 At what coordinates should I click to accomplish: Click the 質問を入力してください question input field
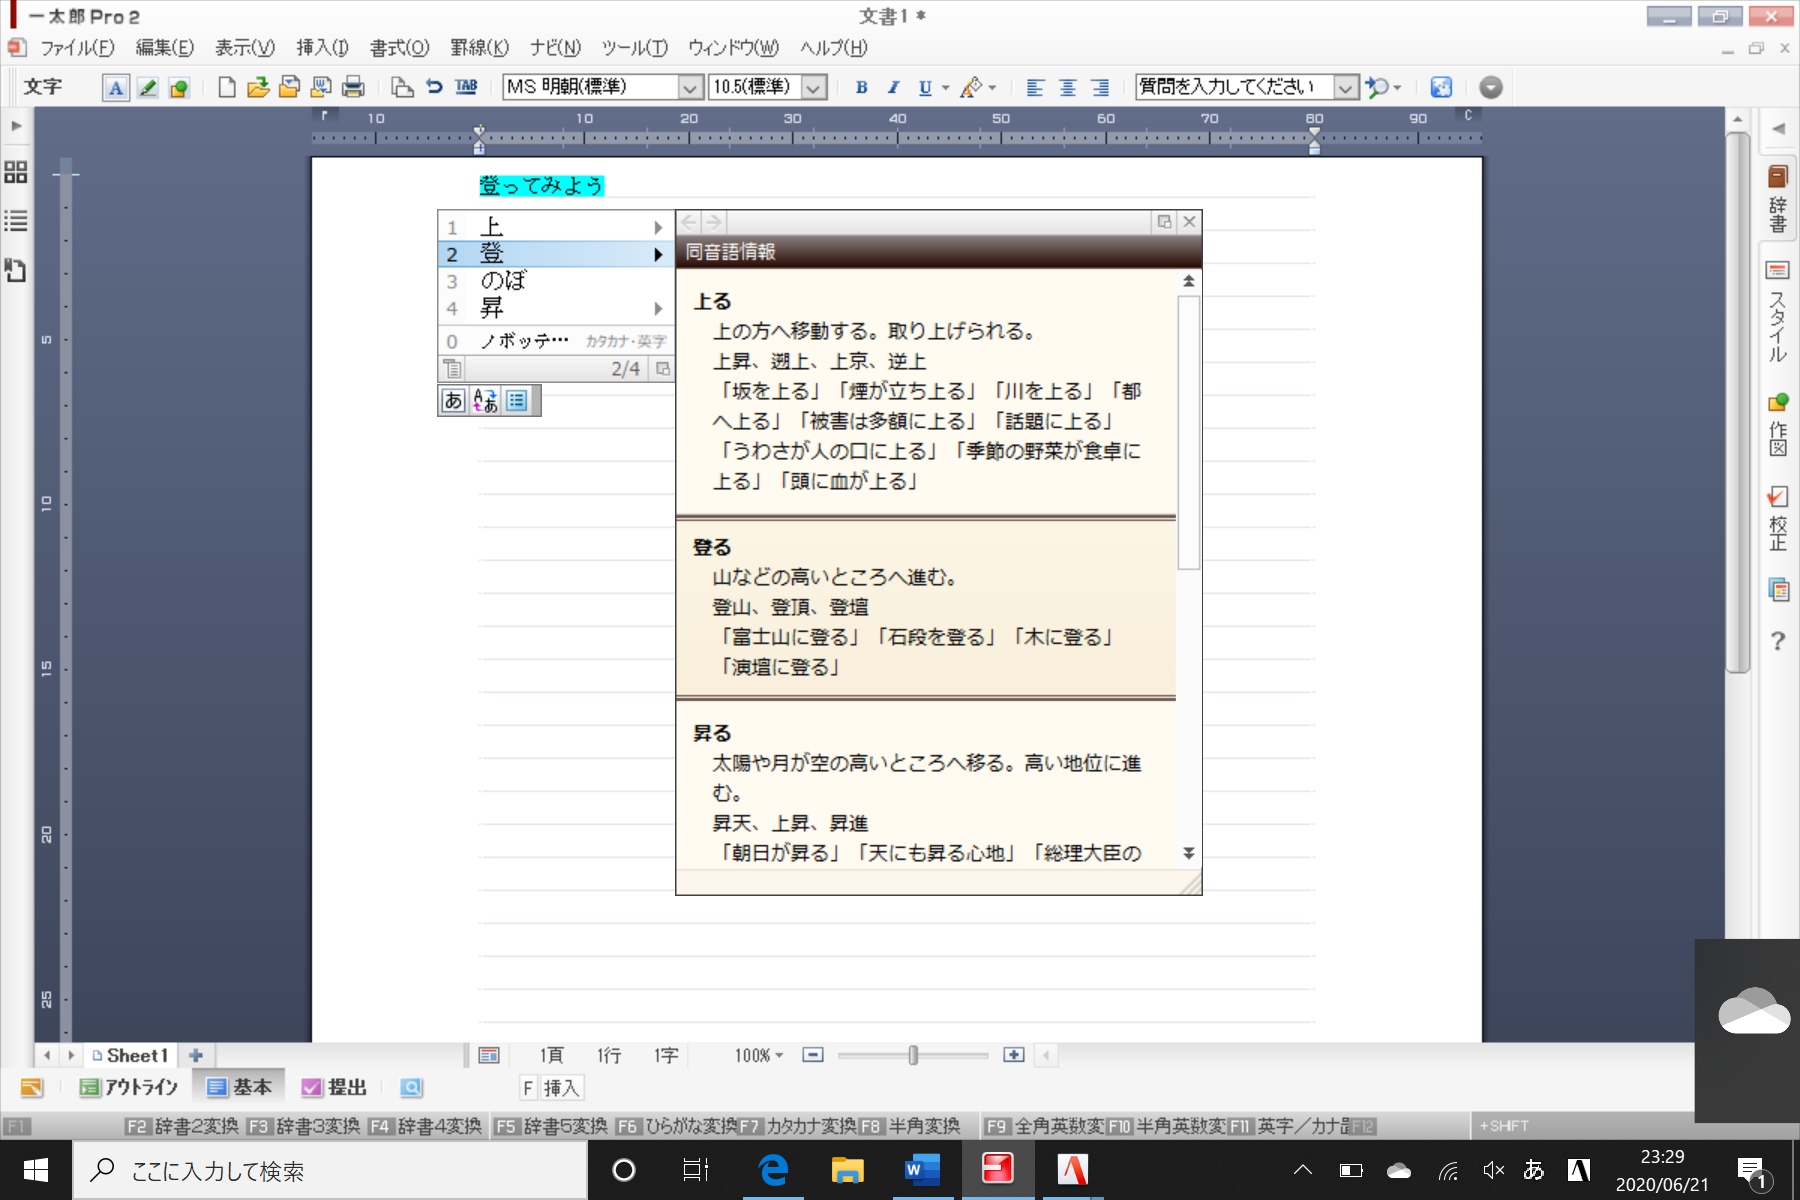(x=1236, y=87)
